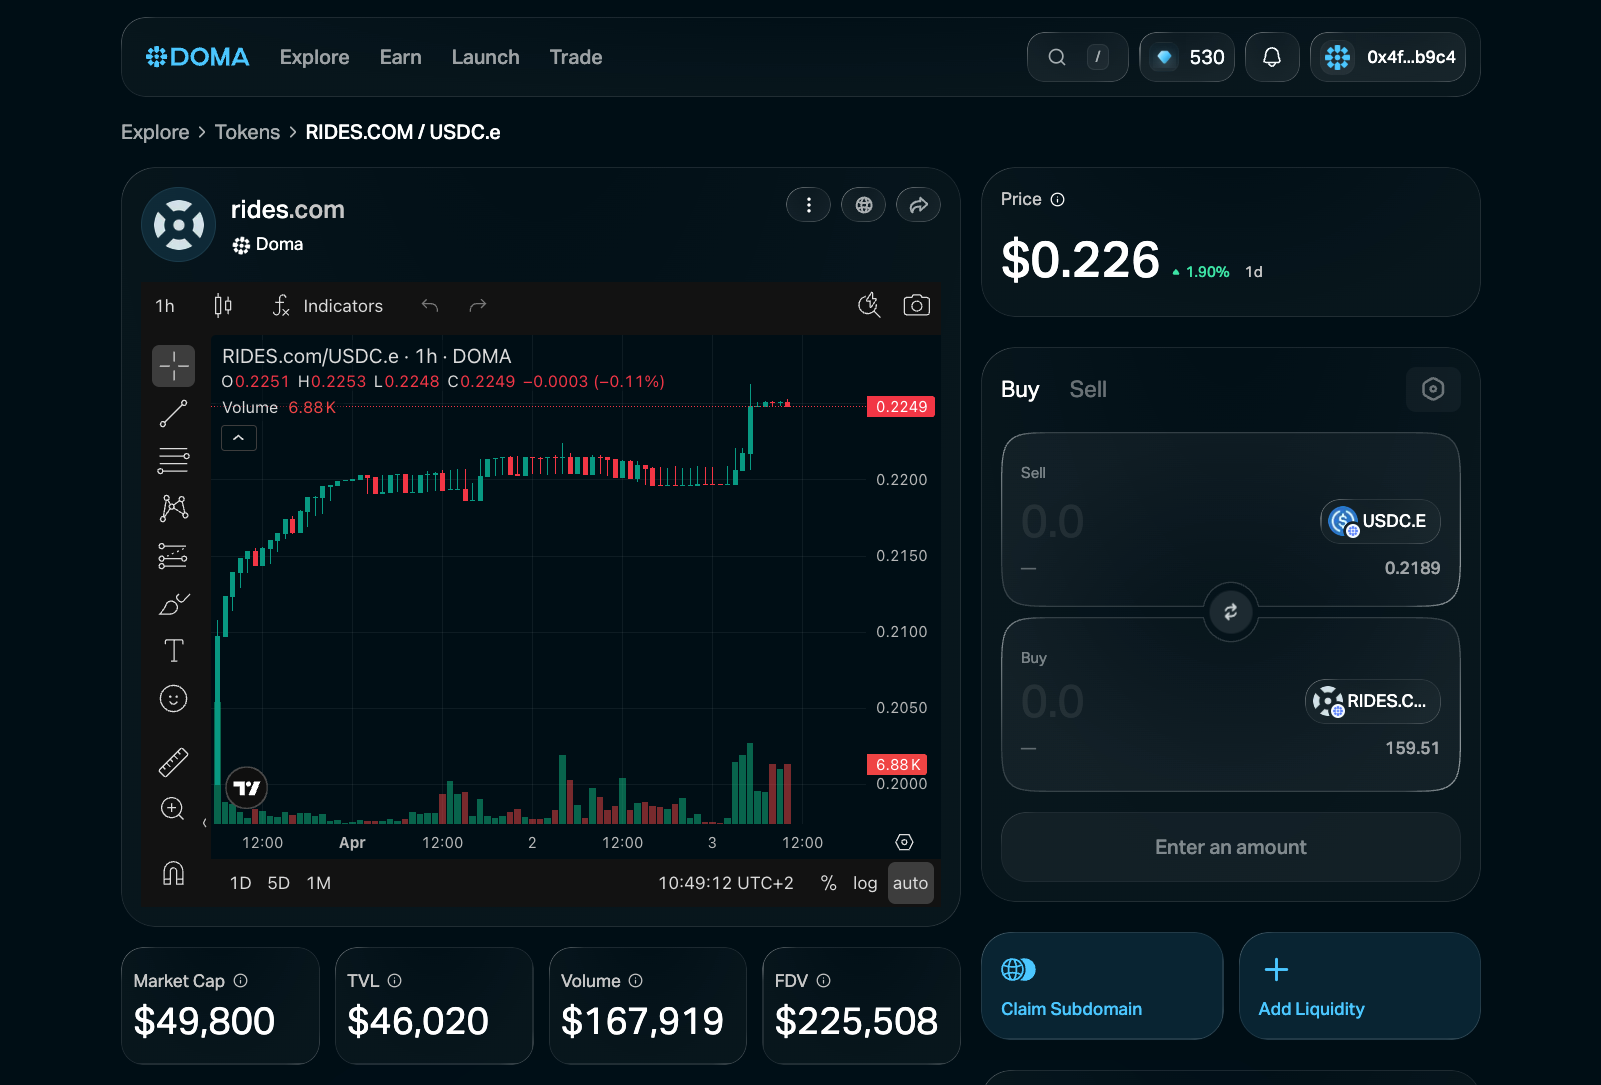Switch to the Buy tab
The image size is (1601, 1085).
click(1020, 389)
